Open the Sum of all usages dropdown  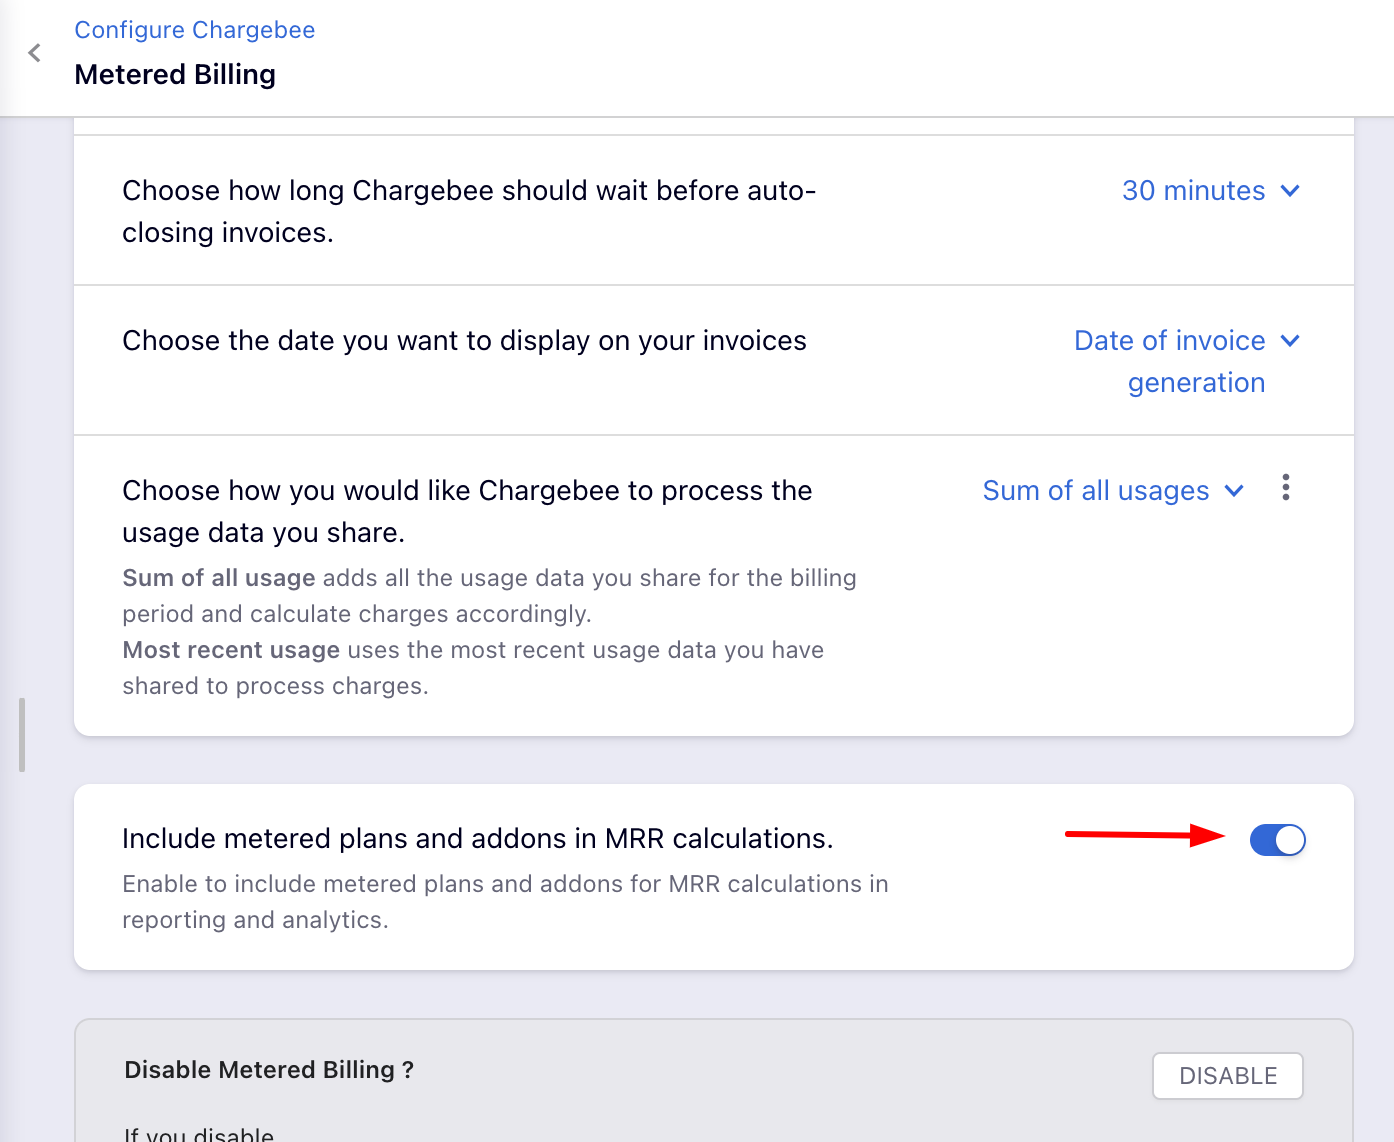(1096, 491)
